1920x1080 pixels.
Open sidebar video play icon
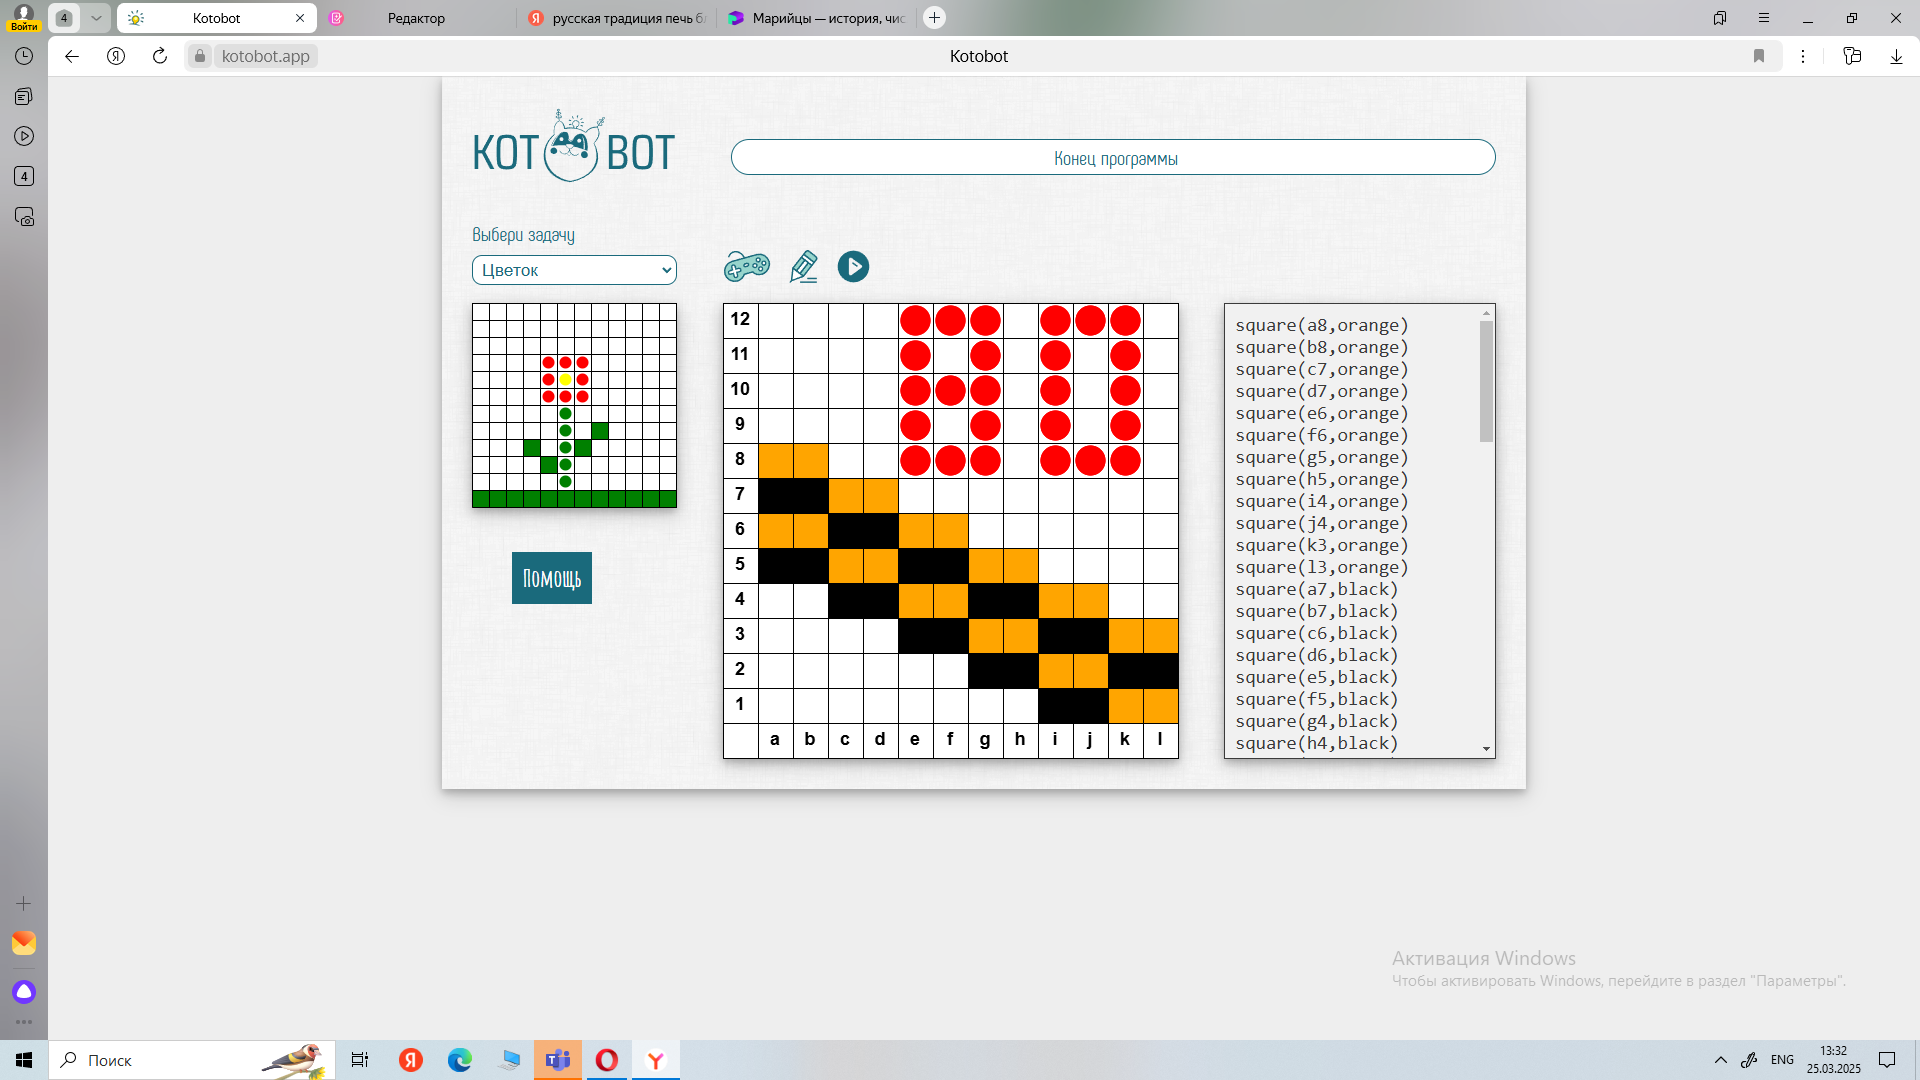coord(24,136)
